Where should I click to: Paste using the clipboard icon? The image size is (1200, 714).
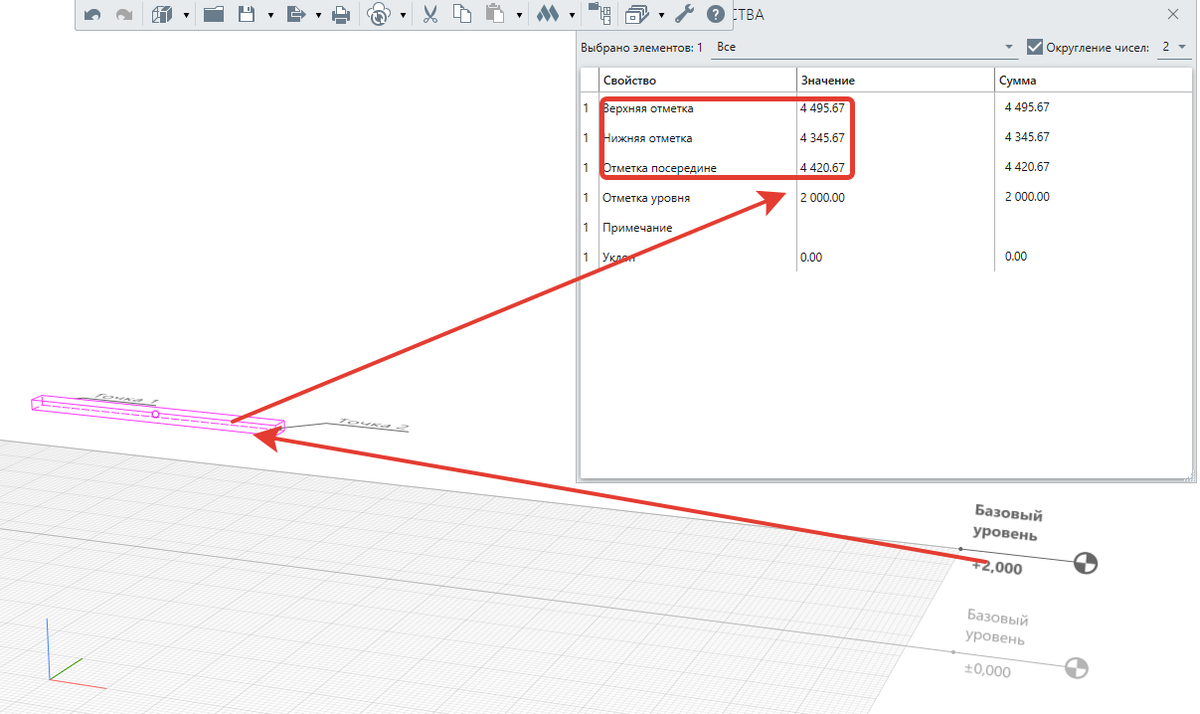click(x=494, y=15)
